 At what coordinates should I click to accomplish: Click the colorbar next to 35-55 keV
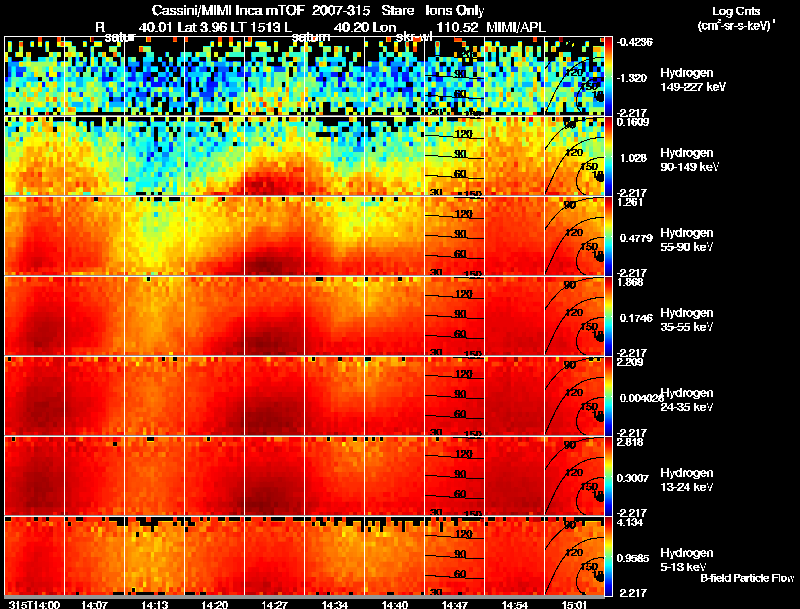(x=608, y=316)
